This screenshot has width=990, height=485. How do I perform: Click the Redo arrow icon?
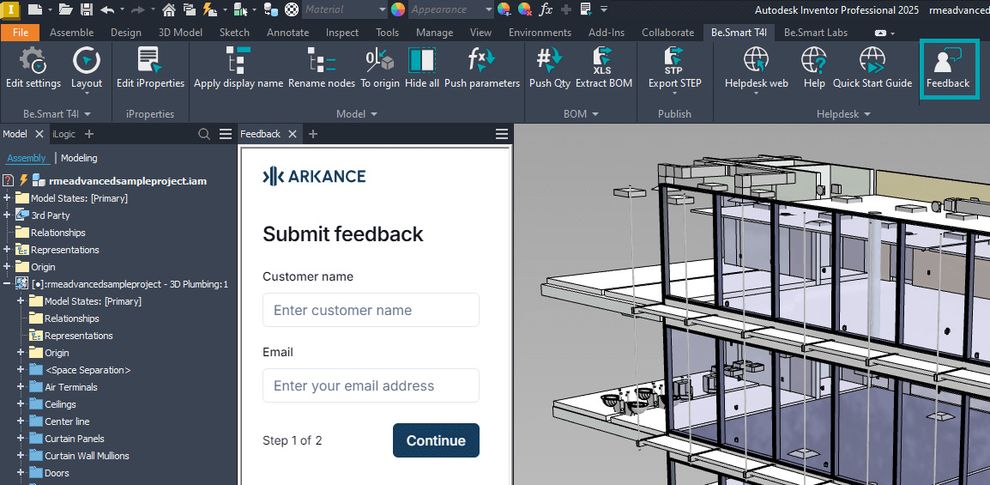(x=138, y=9)
